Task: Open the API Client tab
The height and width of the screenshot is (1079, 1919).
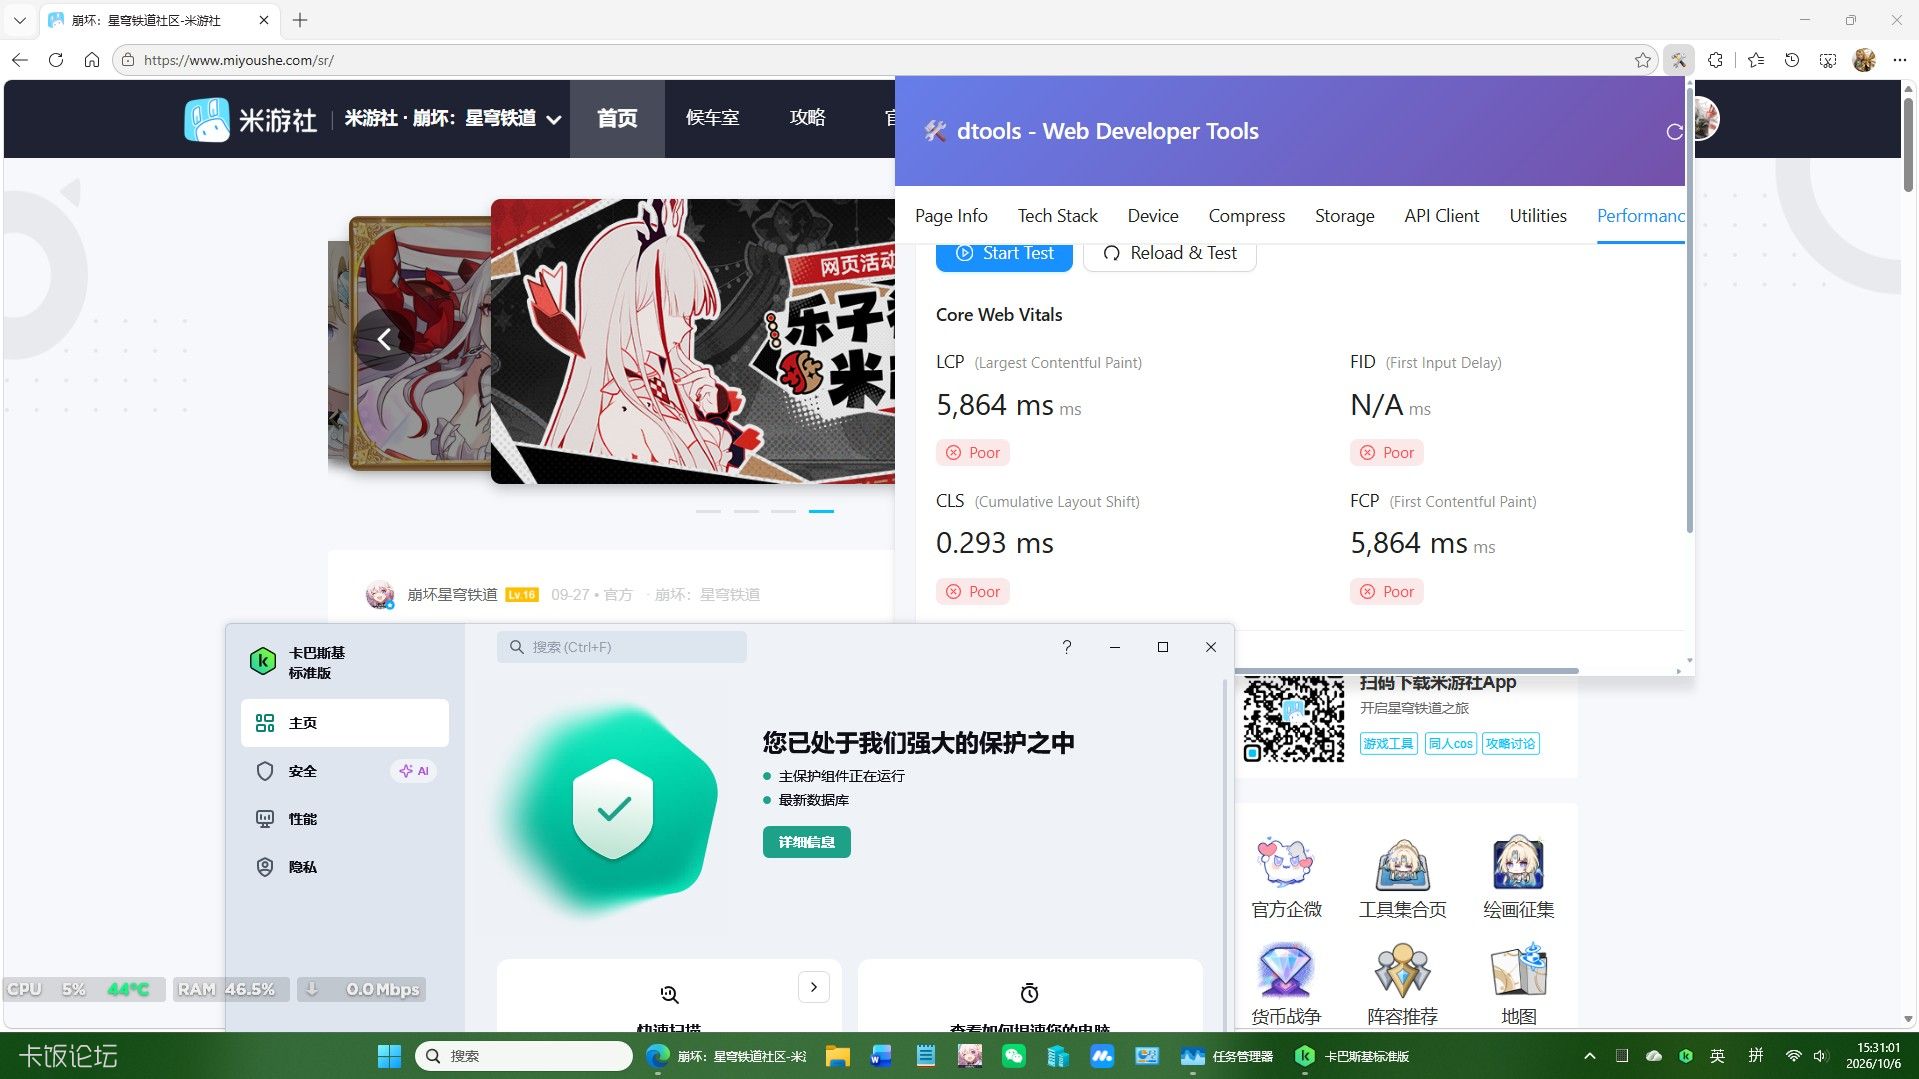Action: coord(1441,216)
